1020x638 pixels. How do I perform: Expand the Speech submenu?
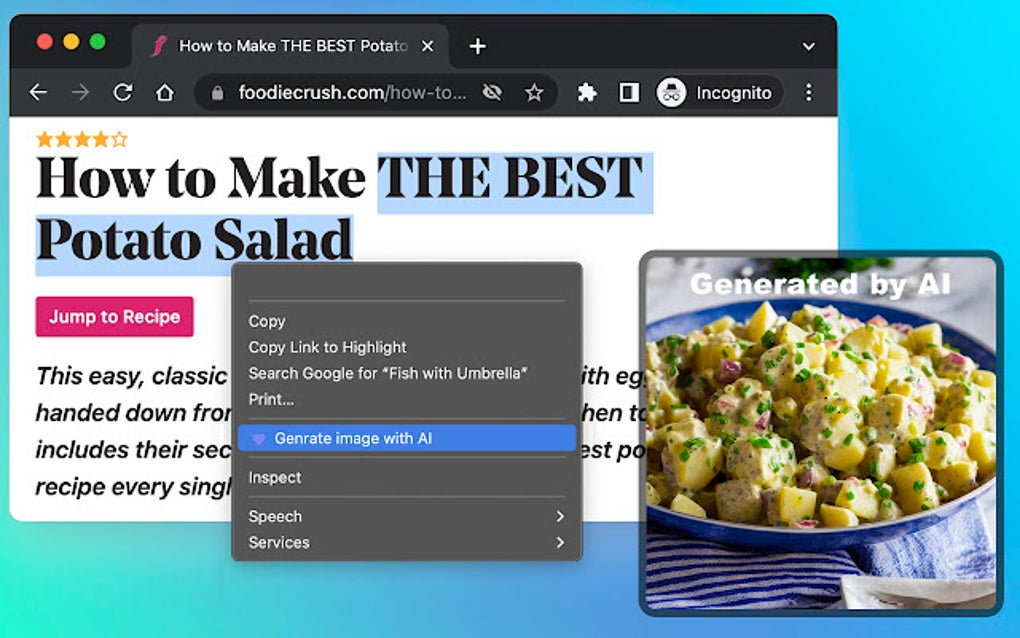275,516
